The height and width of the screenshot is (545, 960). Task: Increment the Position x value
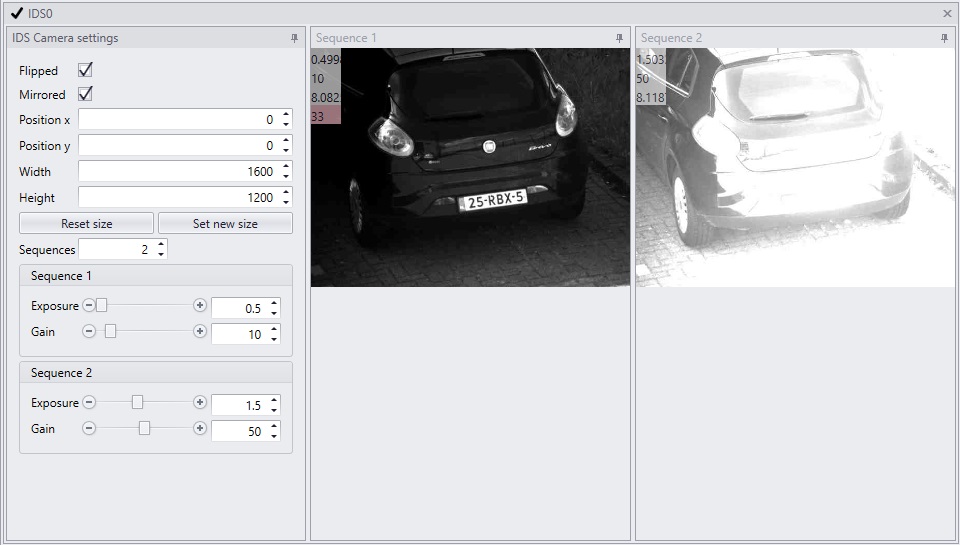coord(286,115)
